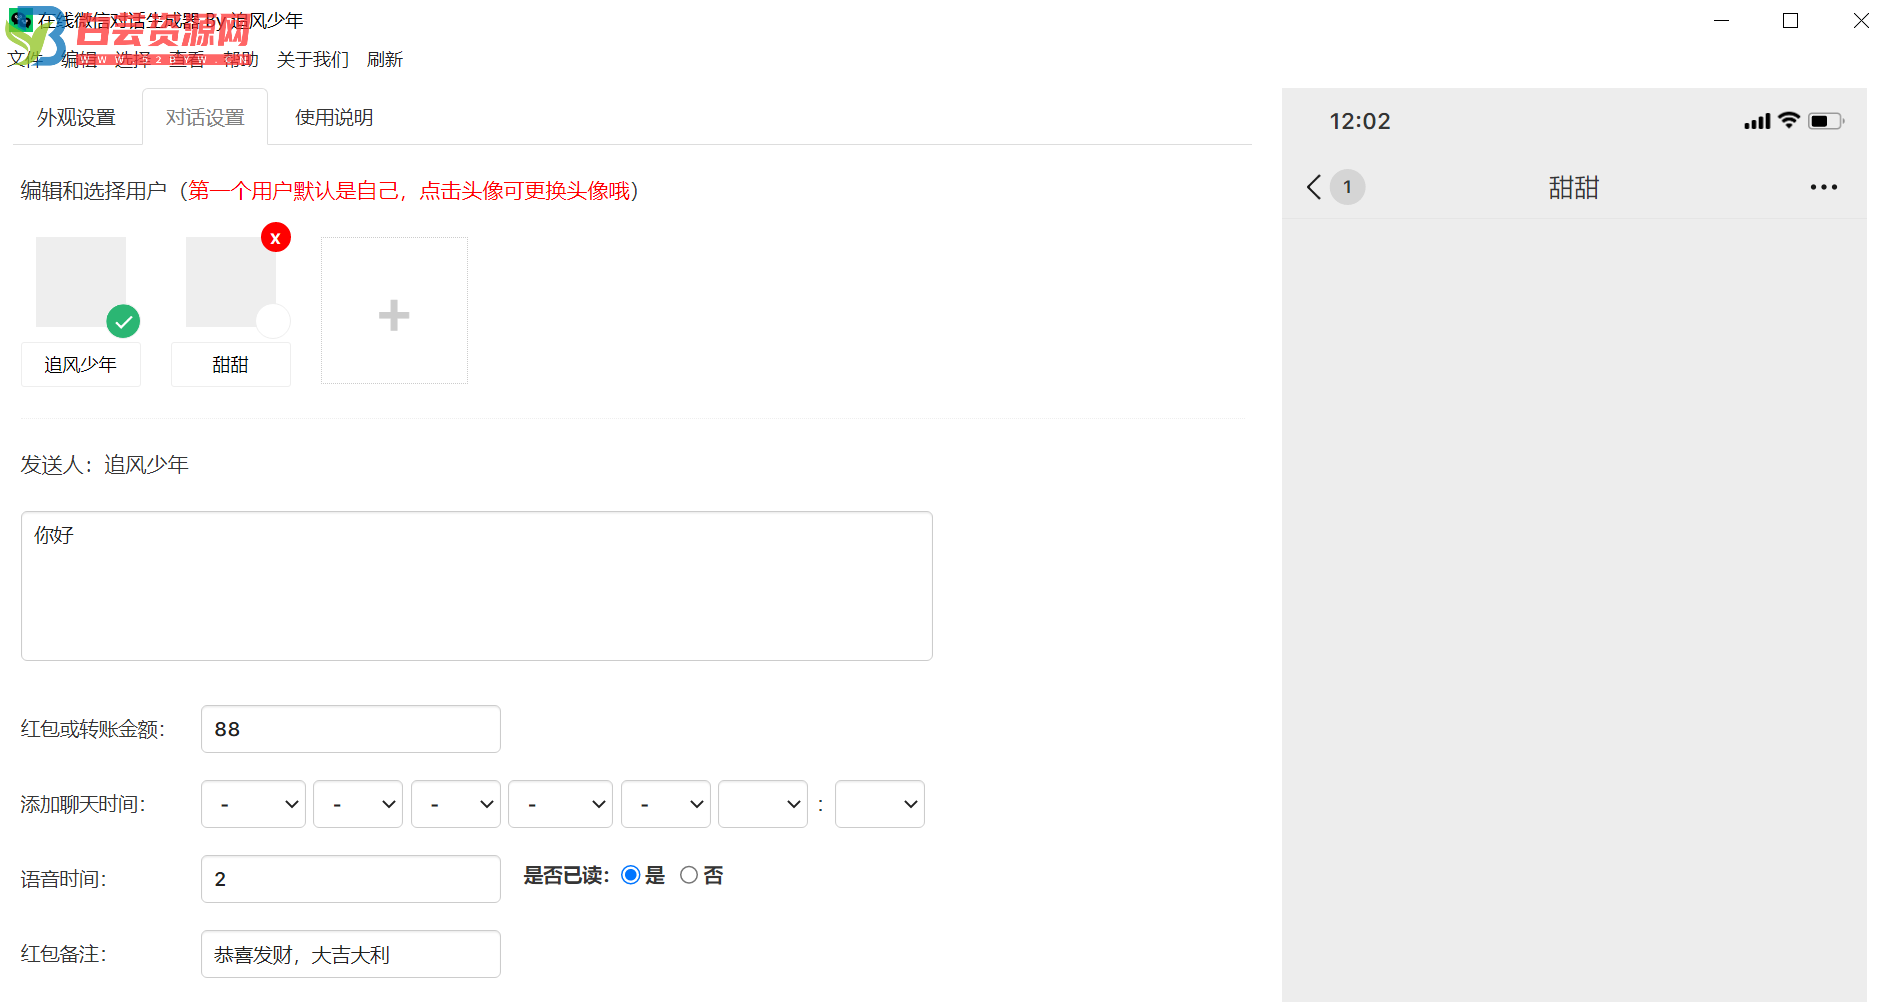1880x1002 pixels.
Task: Switch to 对话设置 tab
Action: tap(205, 117)
